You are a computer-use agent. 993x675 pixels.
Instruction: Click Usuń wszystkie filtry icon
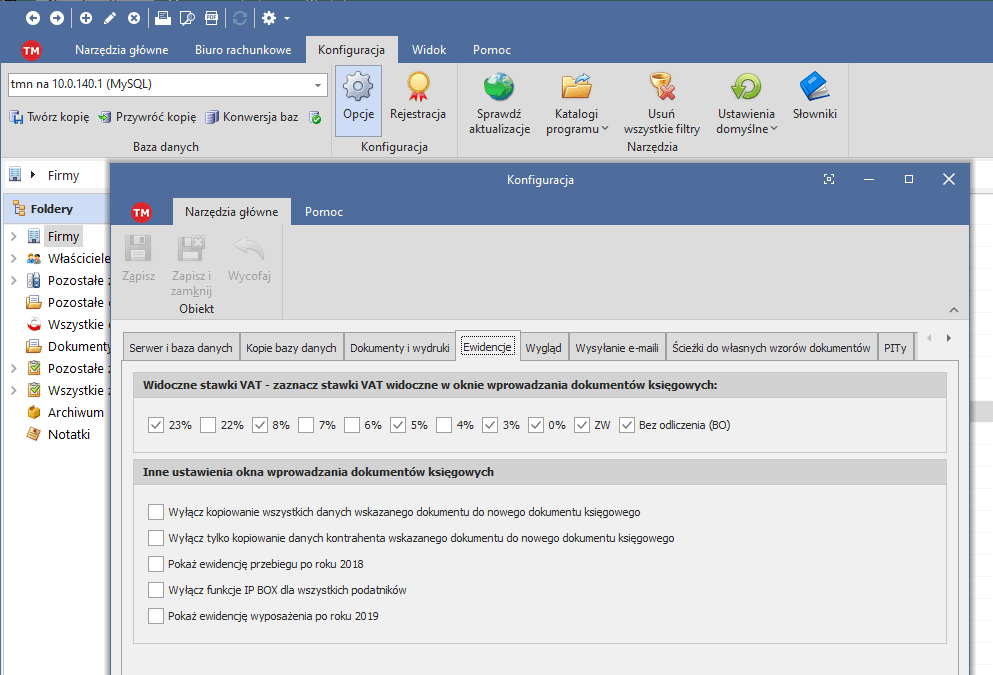pos(661,88)
